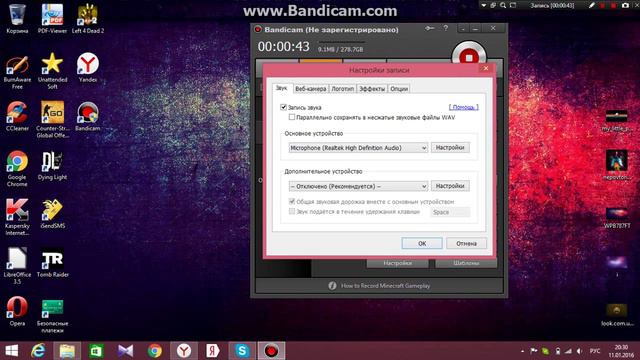Click the Bandicam taskbar icon
640x360 pixels.
(271, 351)
